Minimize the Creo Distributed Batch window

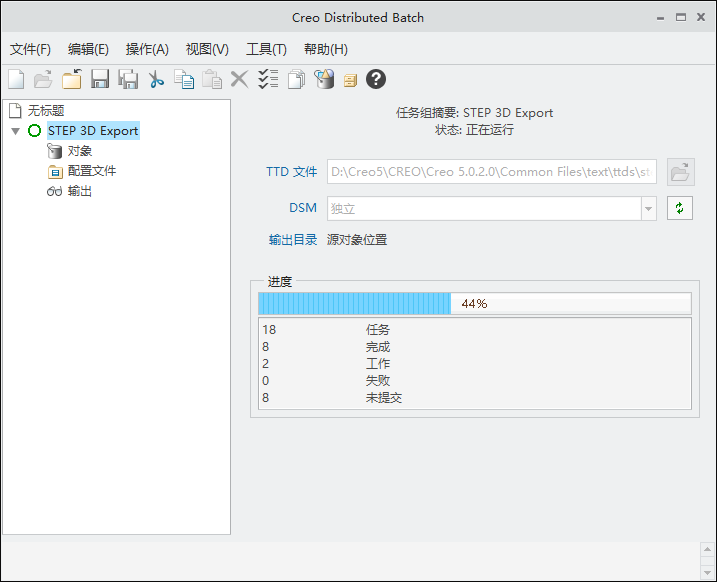660,18
